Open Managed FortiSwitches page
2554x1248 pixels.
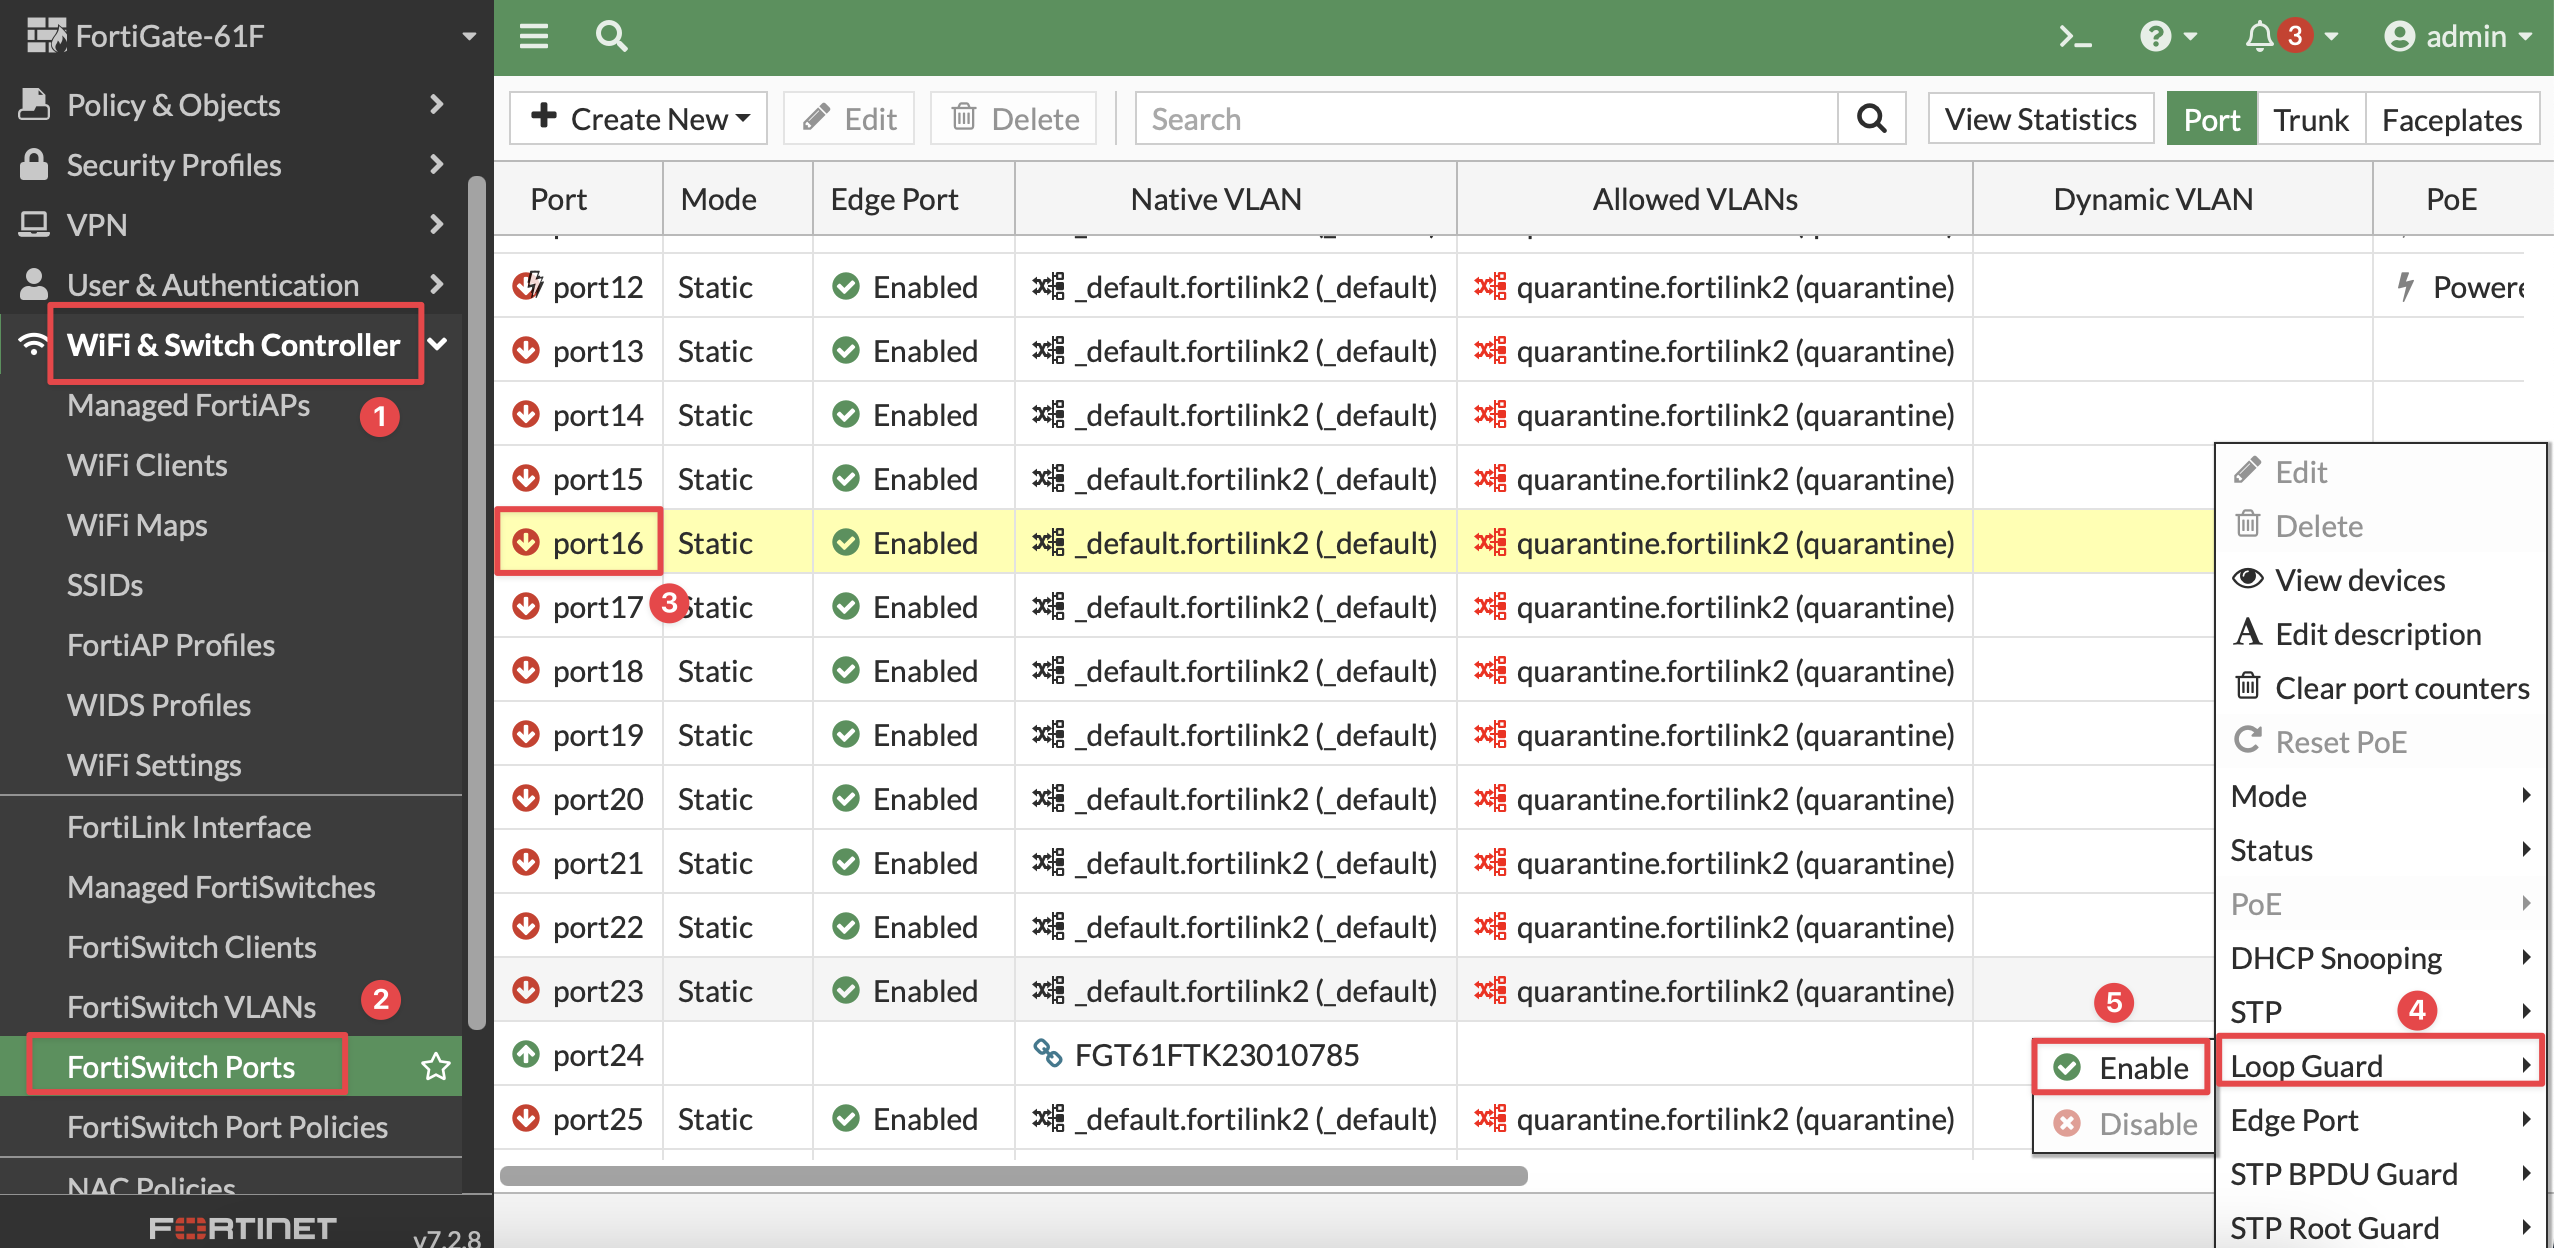(221, 887)
